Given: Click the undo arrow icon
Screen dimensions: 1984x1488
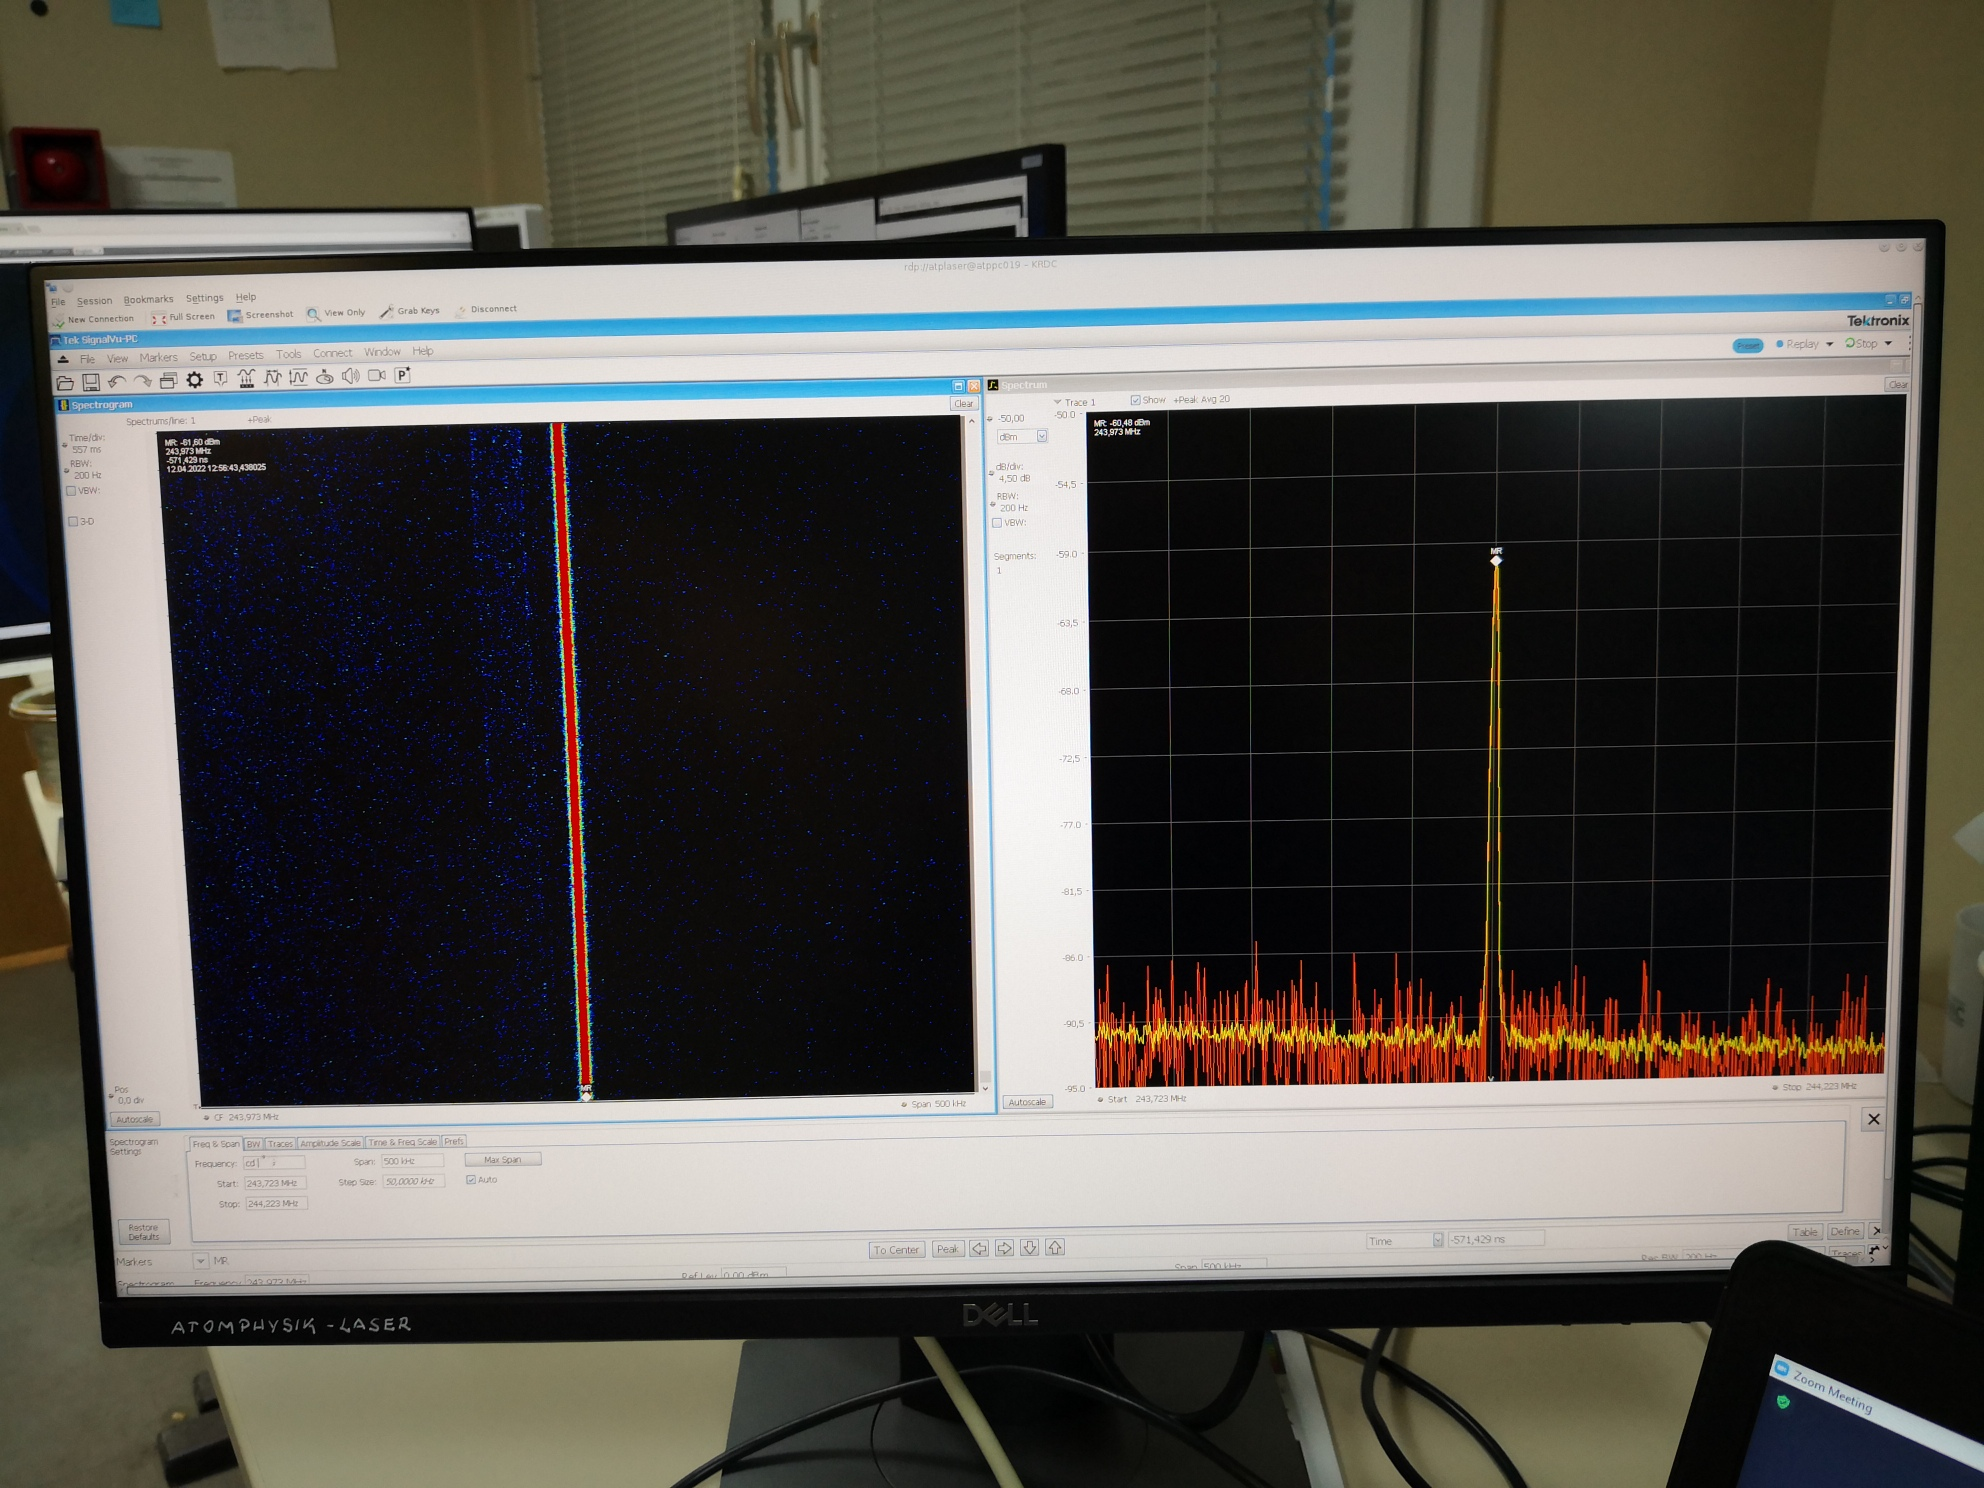Looking at the screenshot, I should pyautogui.click(x=117, y=381).
